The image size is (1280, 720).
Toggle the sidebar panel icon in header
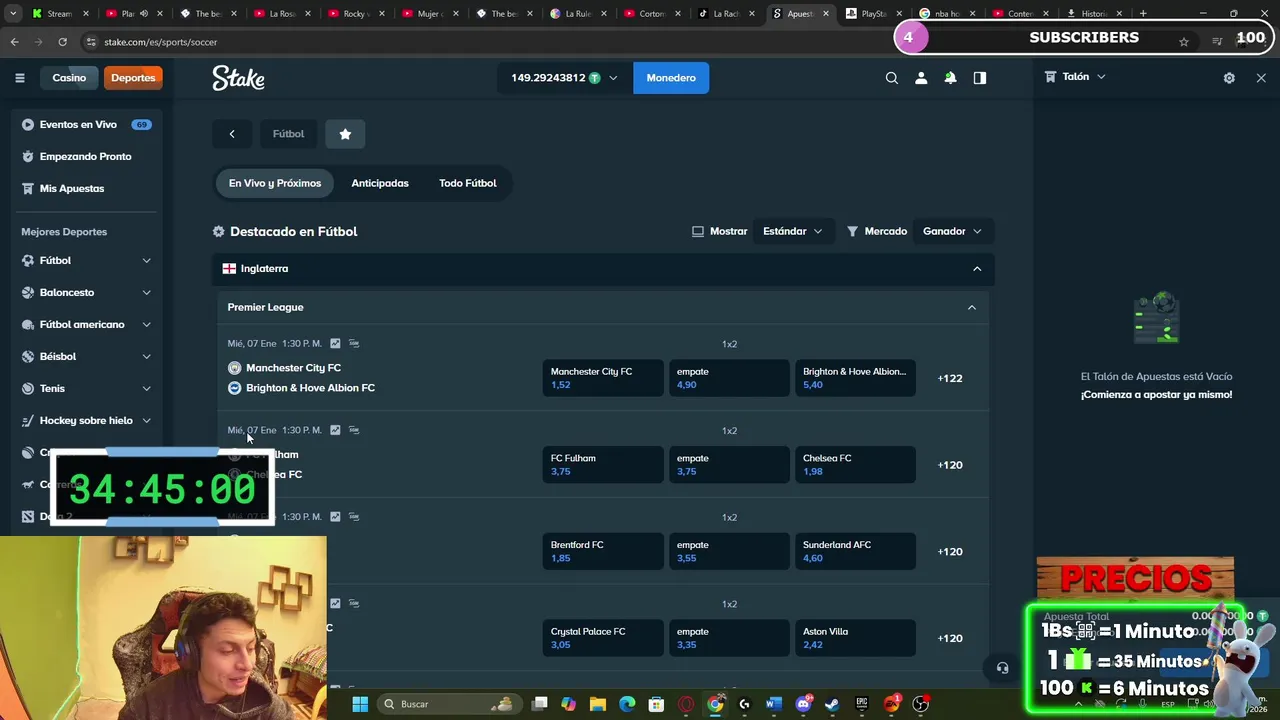[980, 78]
